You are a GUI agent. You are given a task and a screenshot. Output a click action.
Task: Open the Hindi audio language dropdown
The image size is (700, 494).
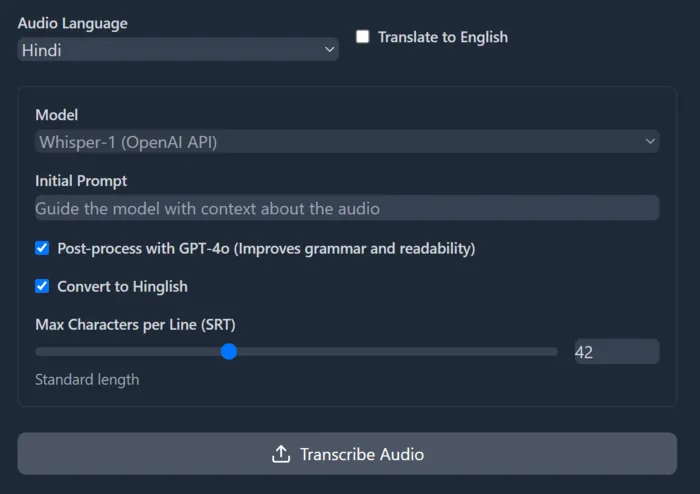coord(178,50)
